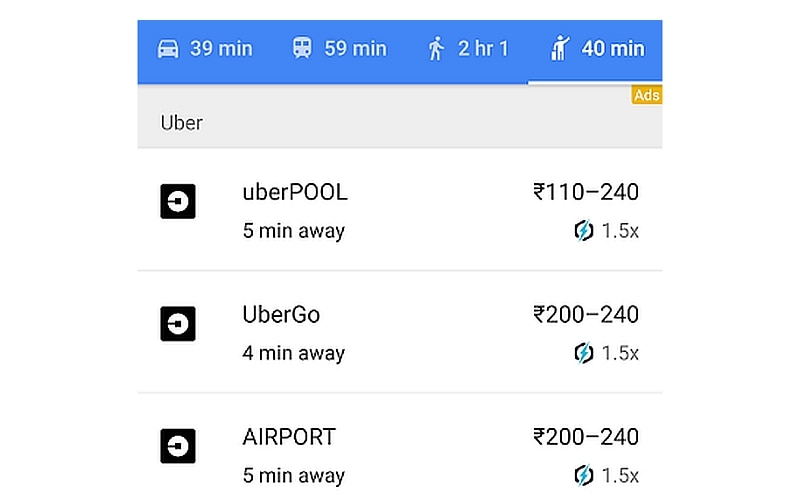
Task: Tap the walking person icon
Action: (x=436, y=49)
